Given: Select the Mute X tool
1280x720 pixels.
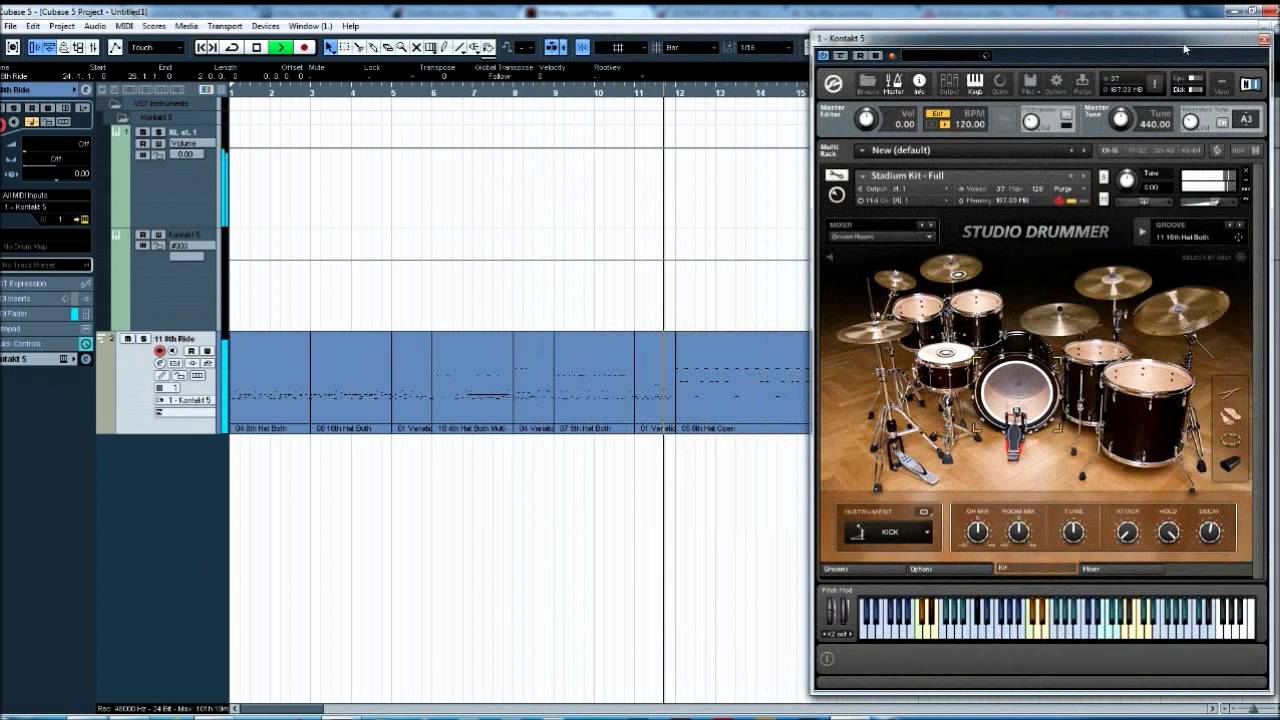Looking at the screenshot, I should tap(417, 47).
